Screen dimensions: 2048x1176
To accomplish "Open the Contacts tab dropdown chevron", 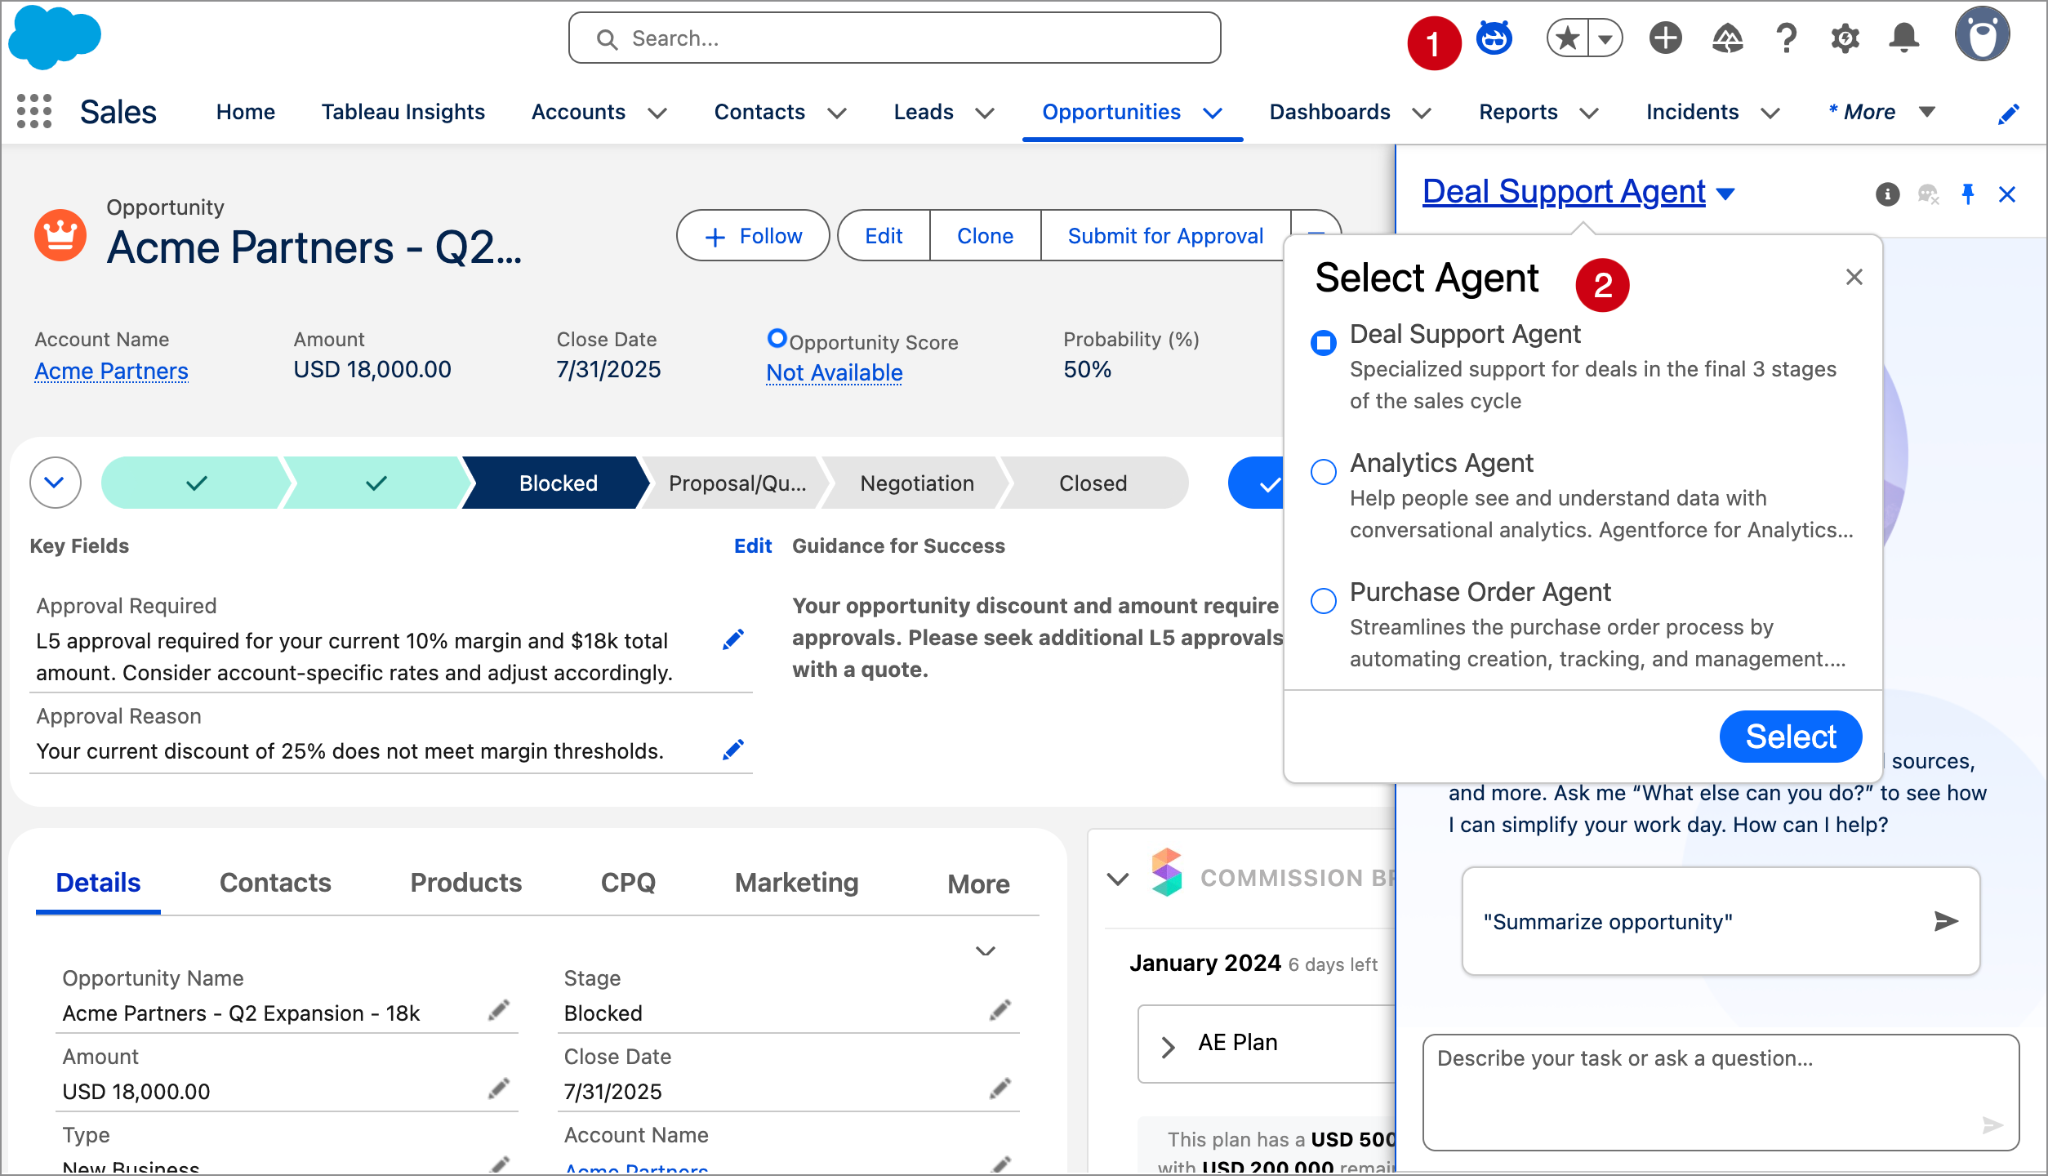I will (837, 113).
